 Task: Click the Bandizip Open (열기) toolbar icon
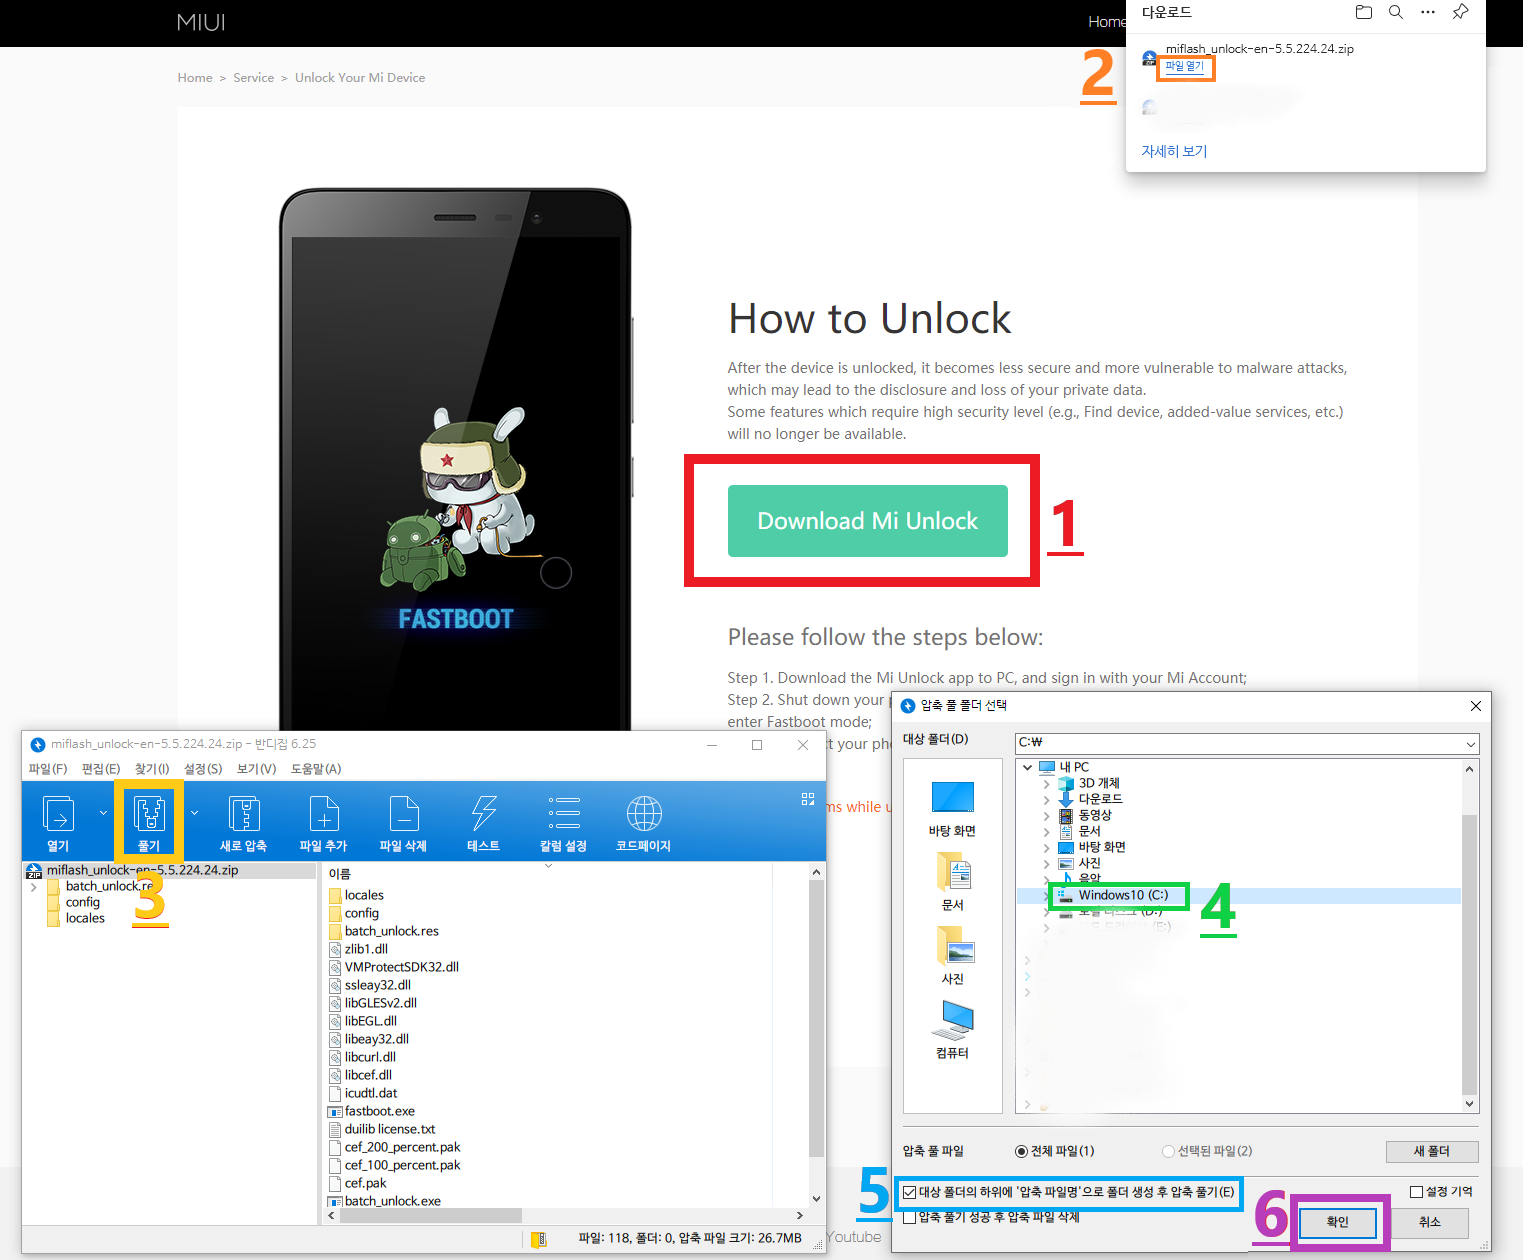[x=58, y=814]
